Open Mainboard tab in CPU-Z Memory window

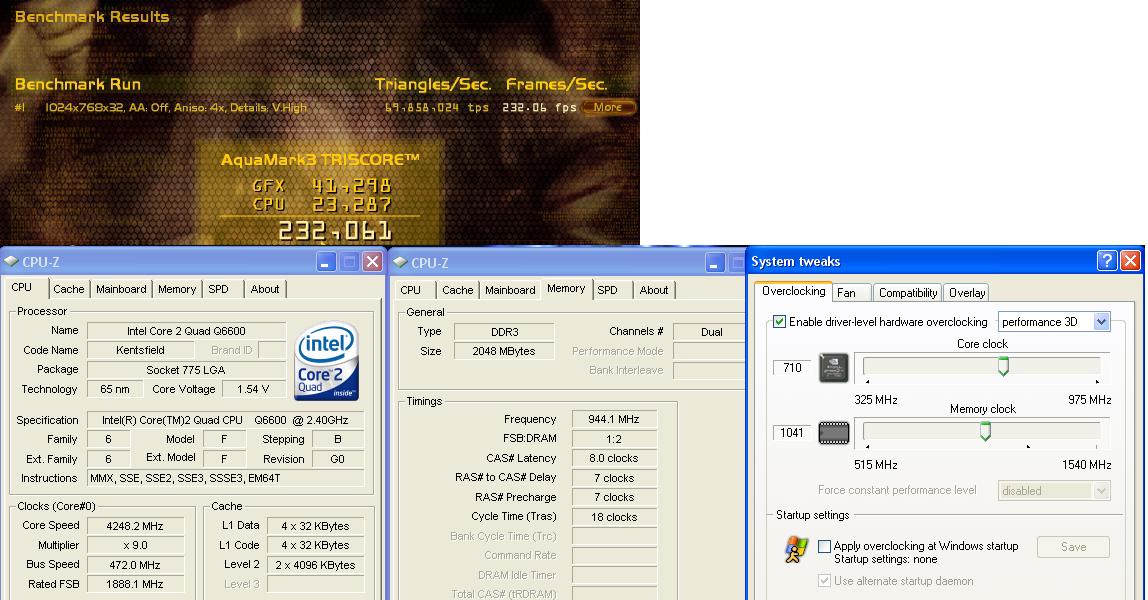coord(510,290)
